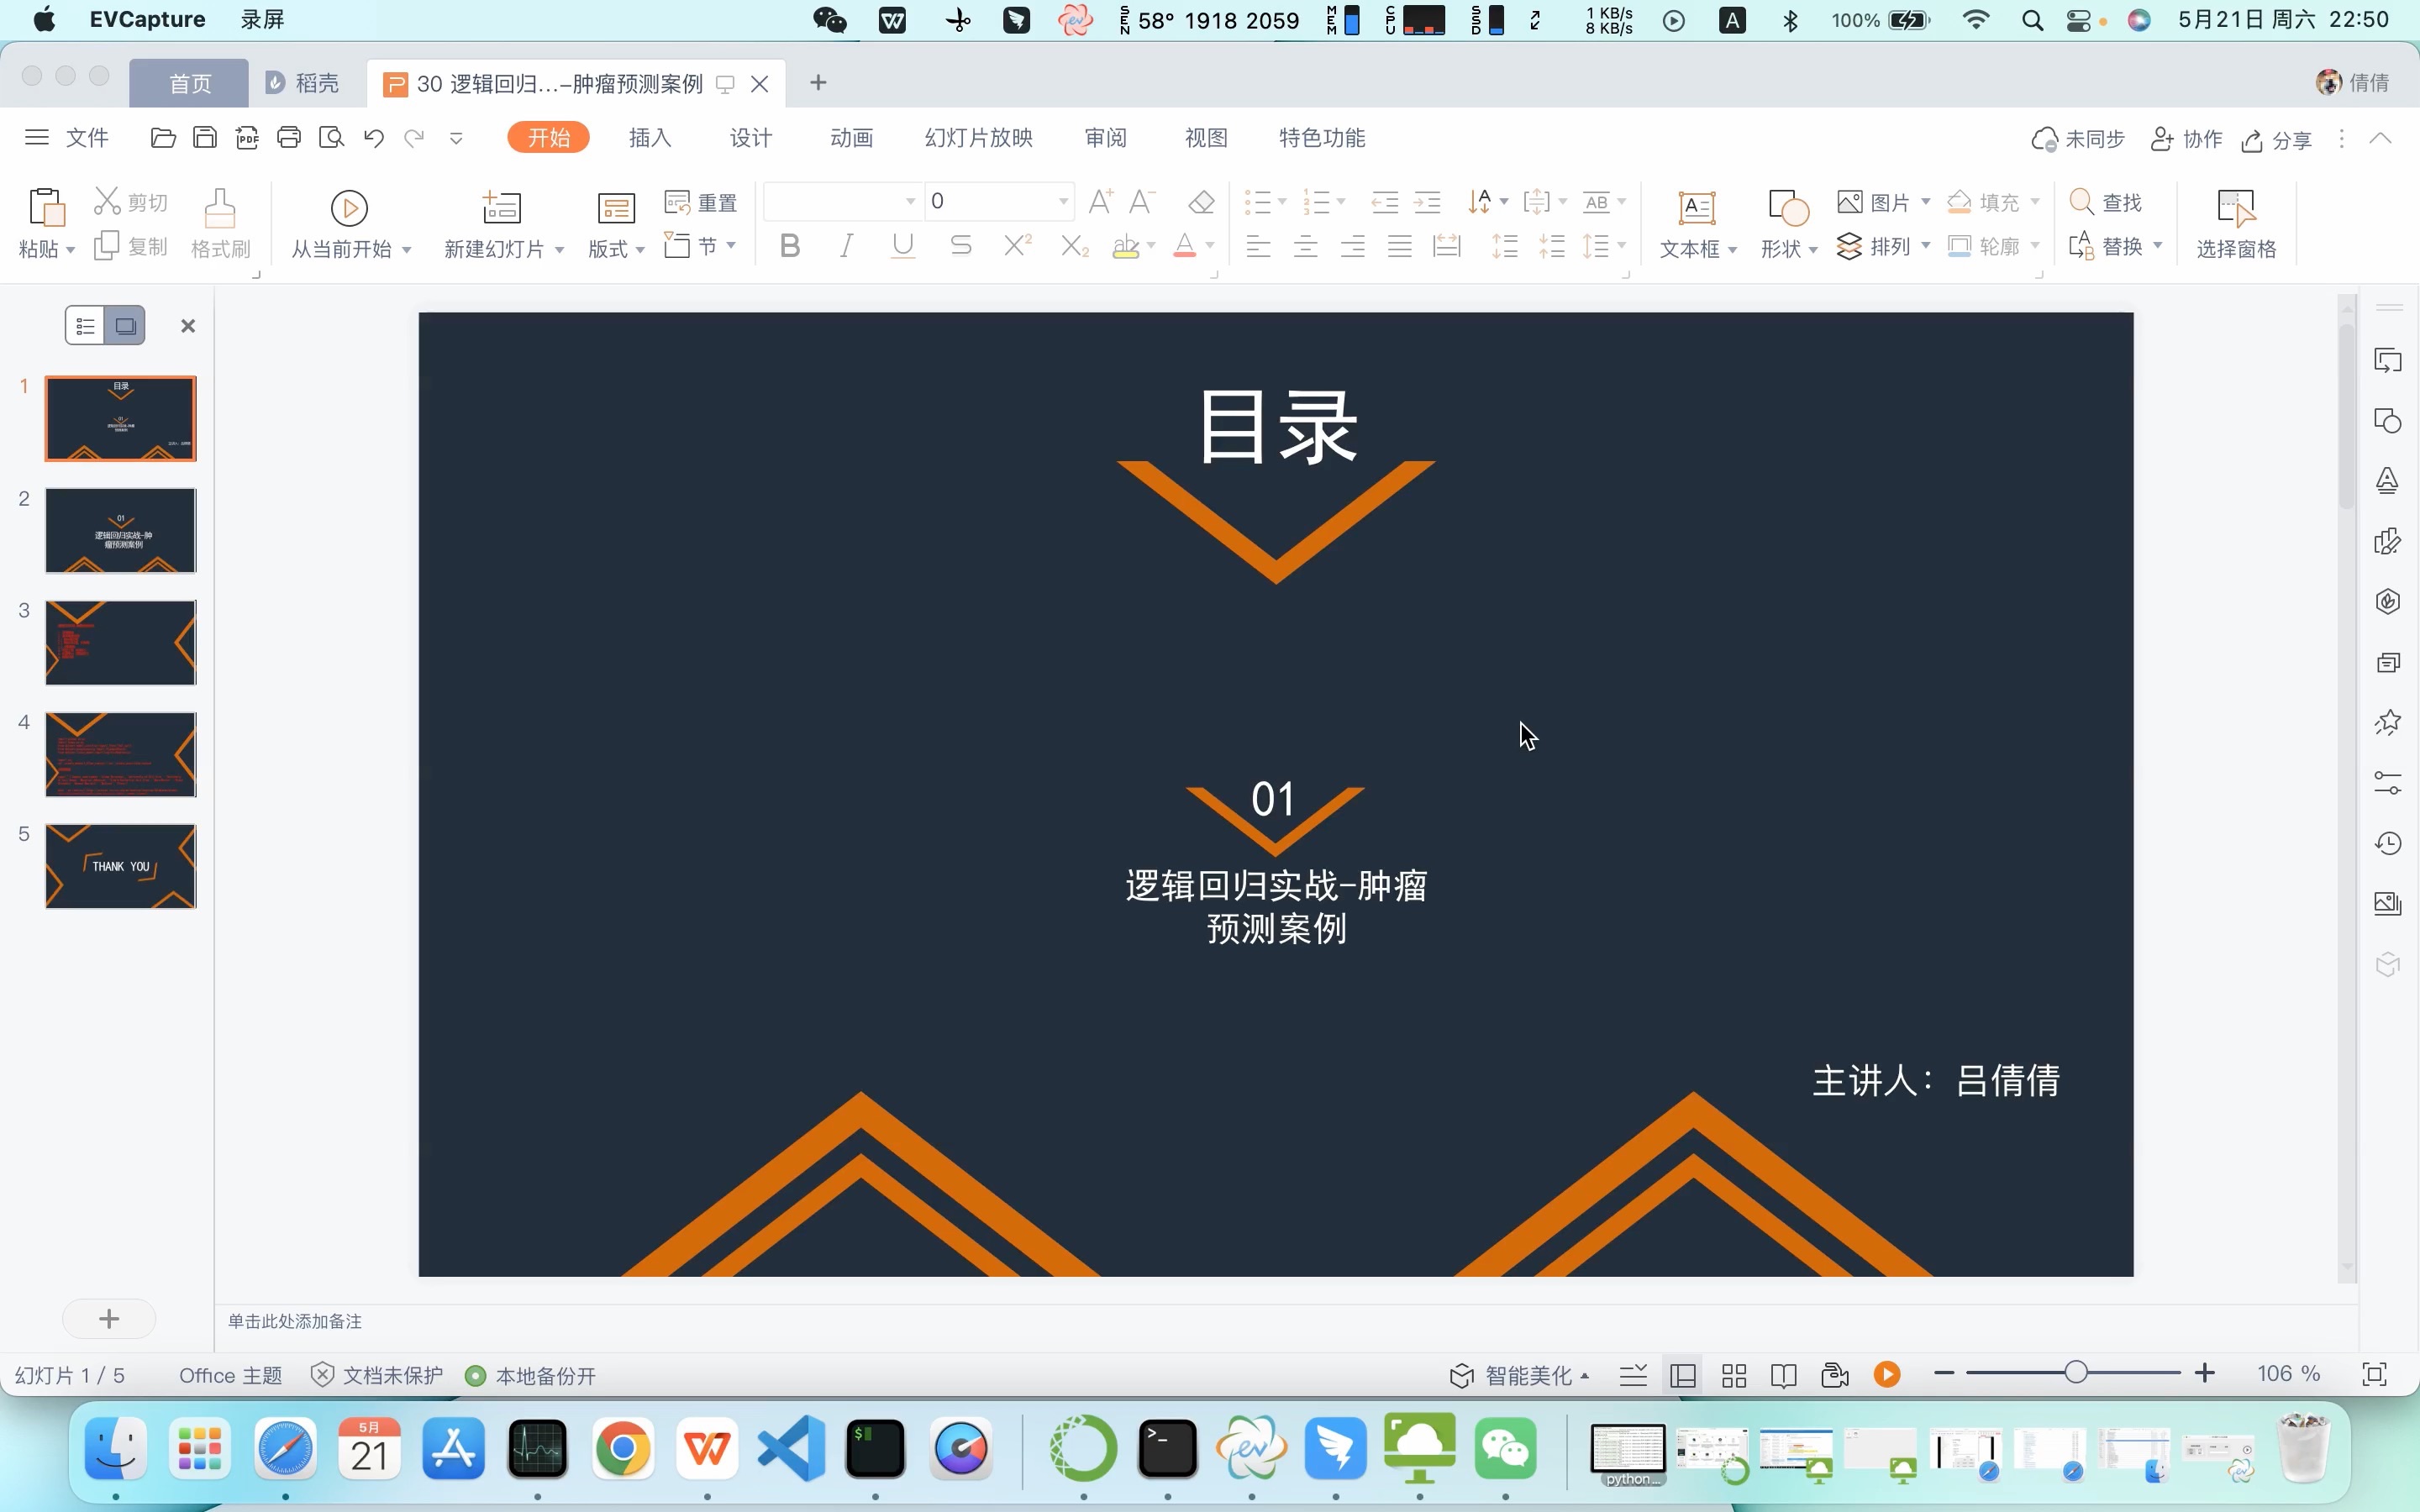The image size is (2420, 1512).
Task: Switch to slide sorter grid view
Action: 1733,1375
